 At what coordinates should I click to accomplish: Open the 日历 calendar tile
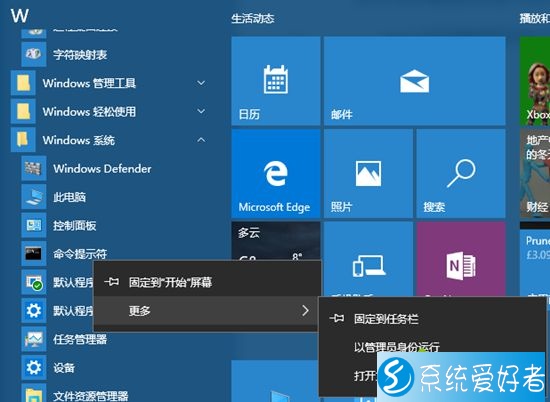276,81
